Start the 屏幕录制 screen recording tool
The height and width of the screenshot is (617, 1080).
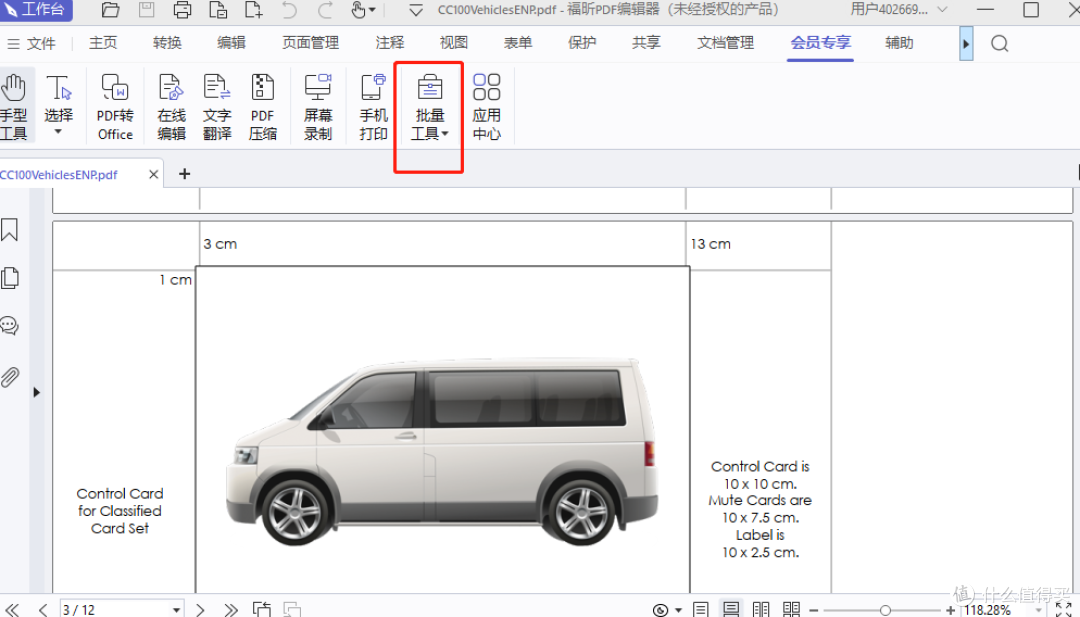(x=318, y=106)
